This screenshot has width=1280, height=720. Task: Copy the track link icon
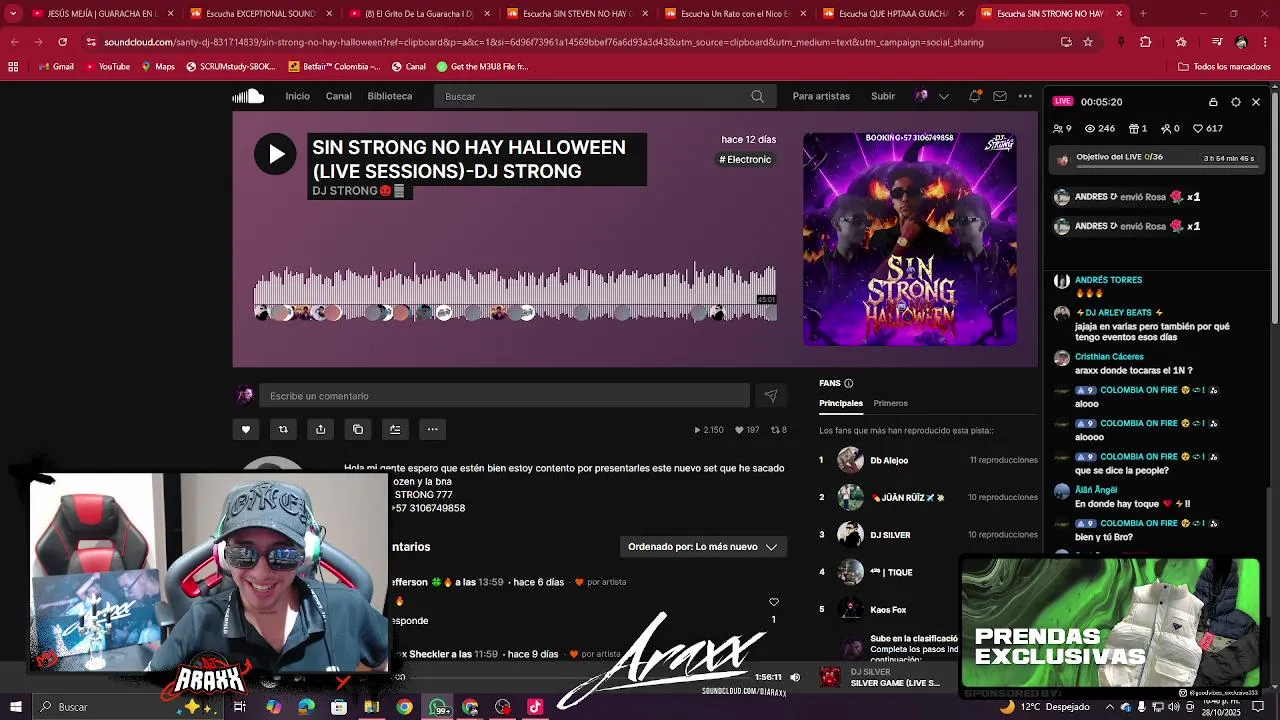coord(358,429)
